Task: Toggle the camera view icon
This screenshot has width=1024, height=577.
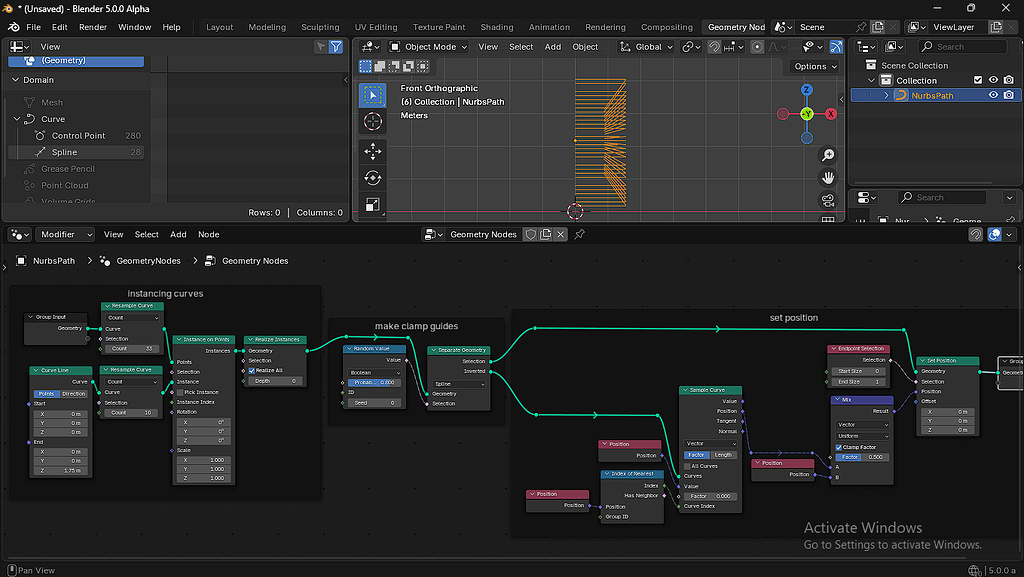Action: [x=828, y=200]
